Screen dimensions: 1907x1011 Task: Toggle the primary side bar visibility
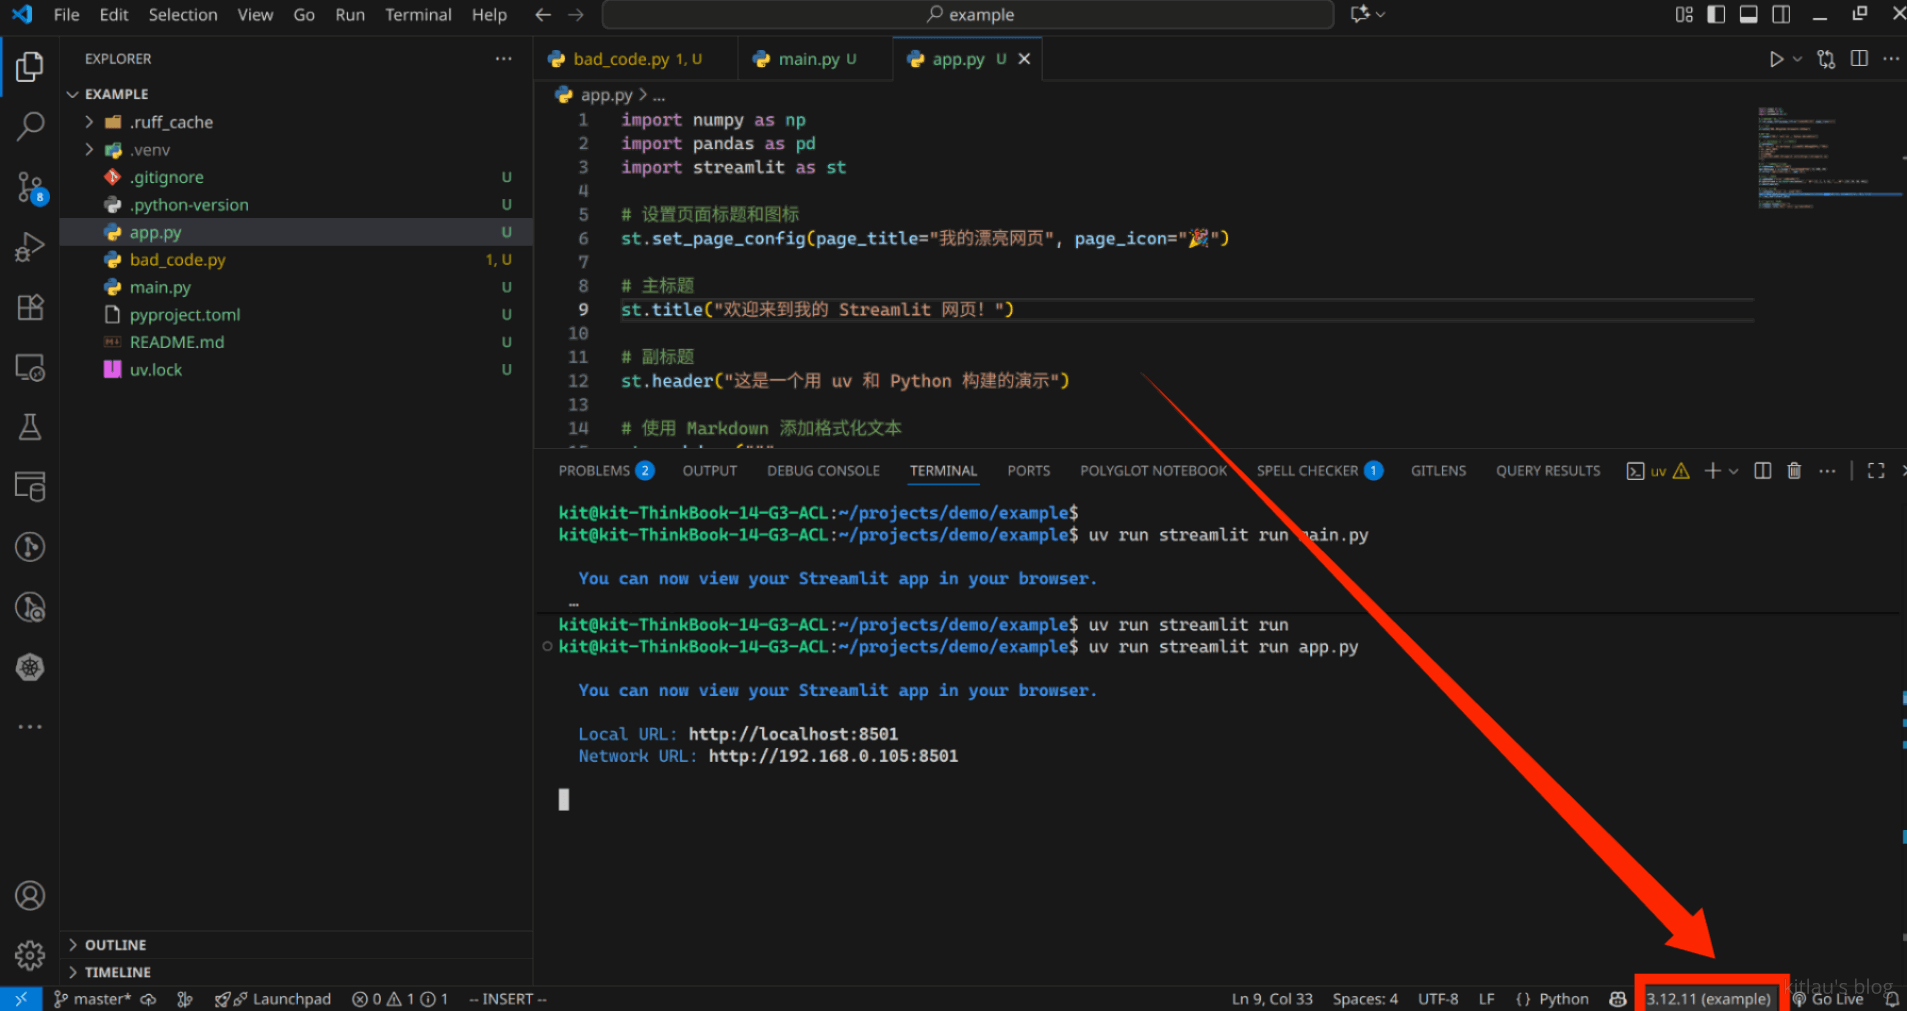pos(1716,14)
